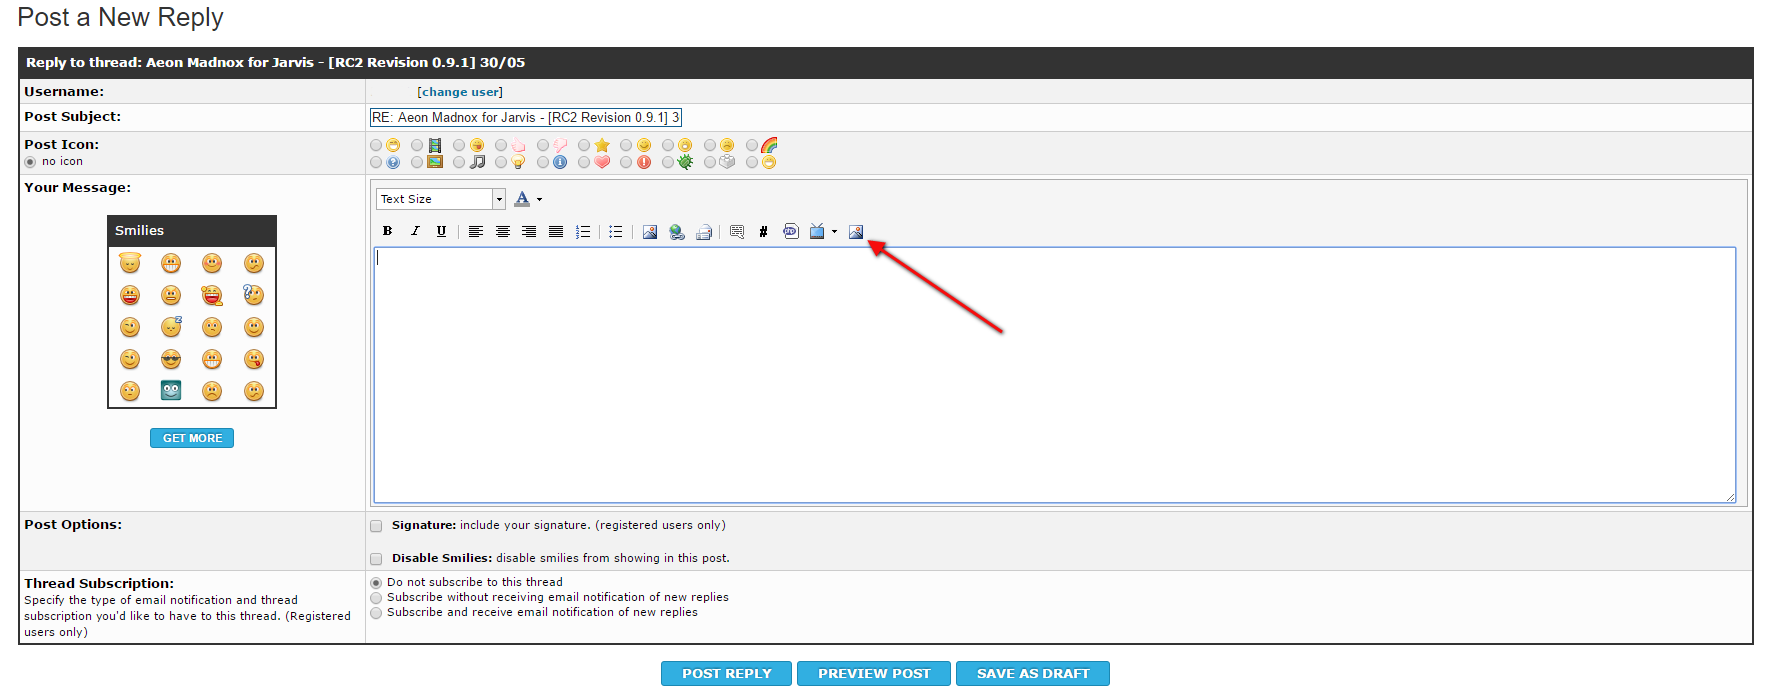Expand the video embed dropdown arrow
Image resolution: width=1768 pixels, height=690 pixels.
coord(834,232)
